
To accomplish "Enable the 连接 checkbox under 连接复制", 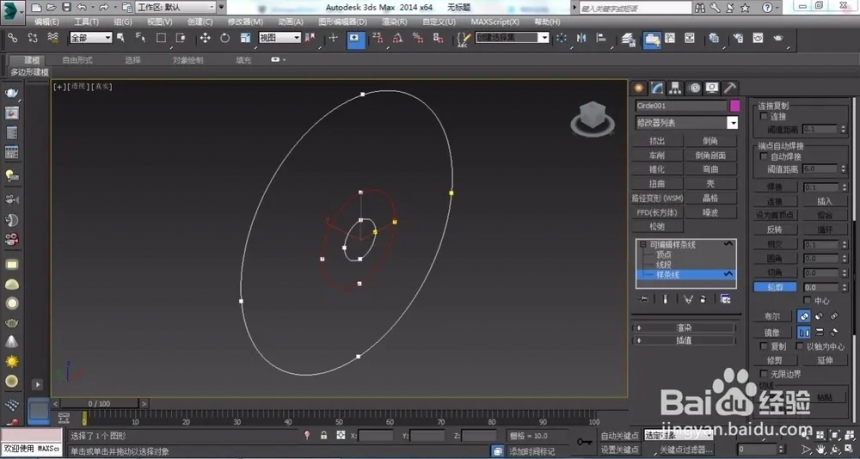I will point(763,116).
